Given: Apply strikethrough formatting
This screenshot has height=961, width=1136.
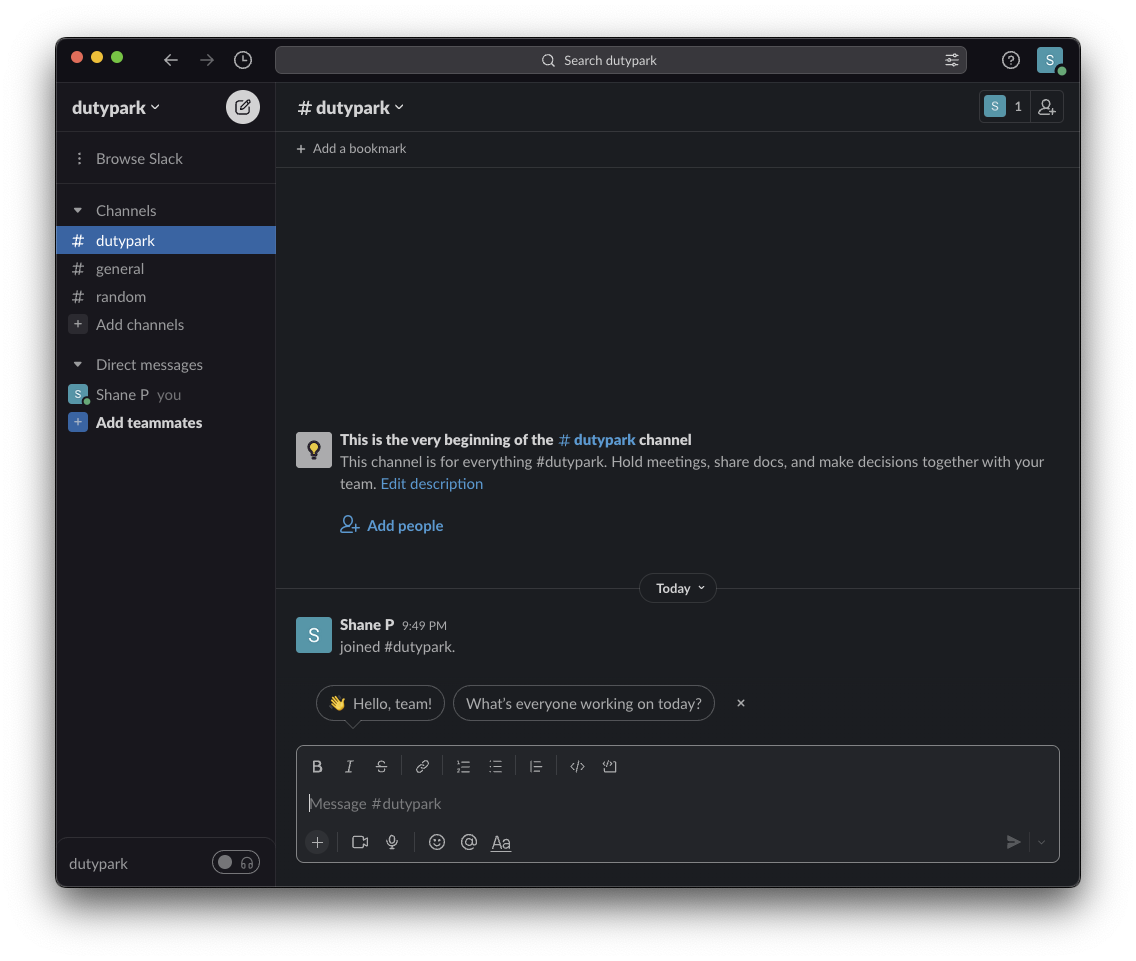Looking at the screenshot, I should [381, 767].
